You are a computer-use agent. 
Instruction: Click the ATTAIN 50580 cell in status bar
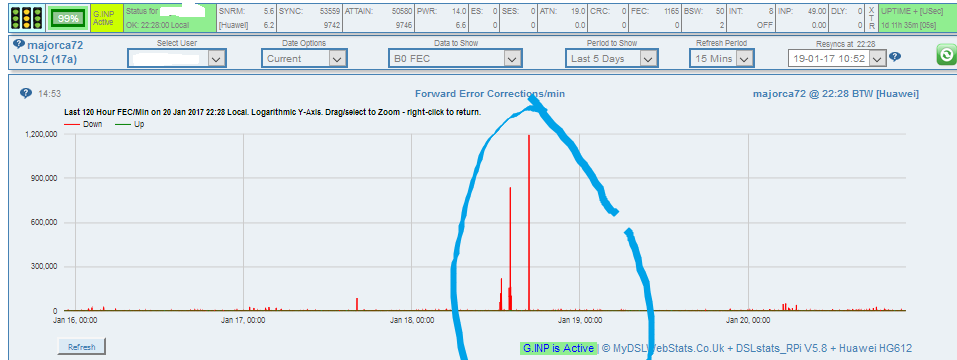[x=378, y=18]
